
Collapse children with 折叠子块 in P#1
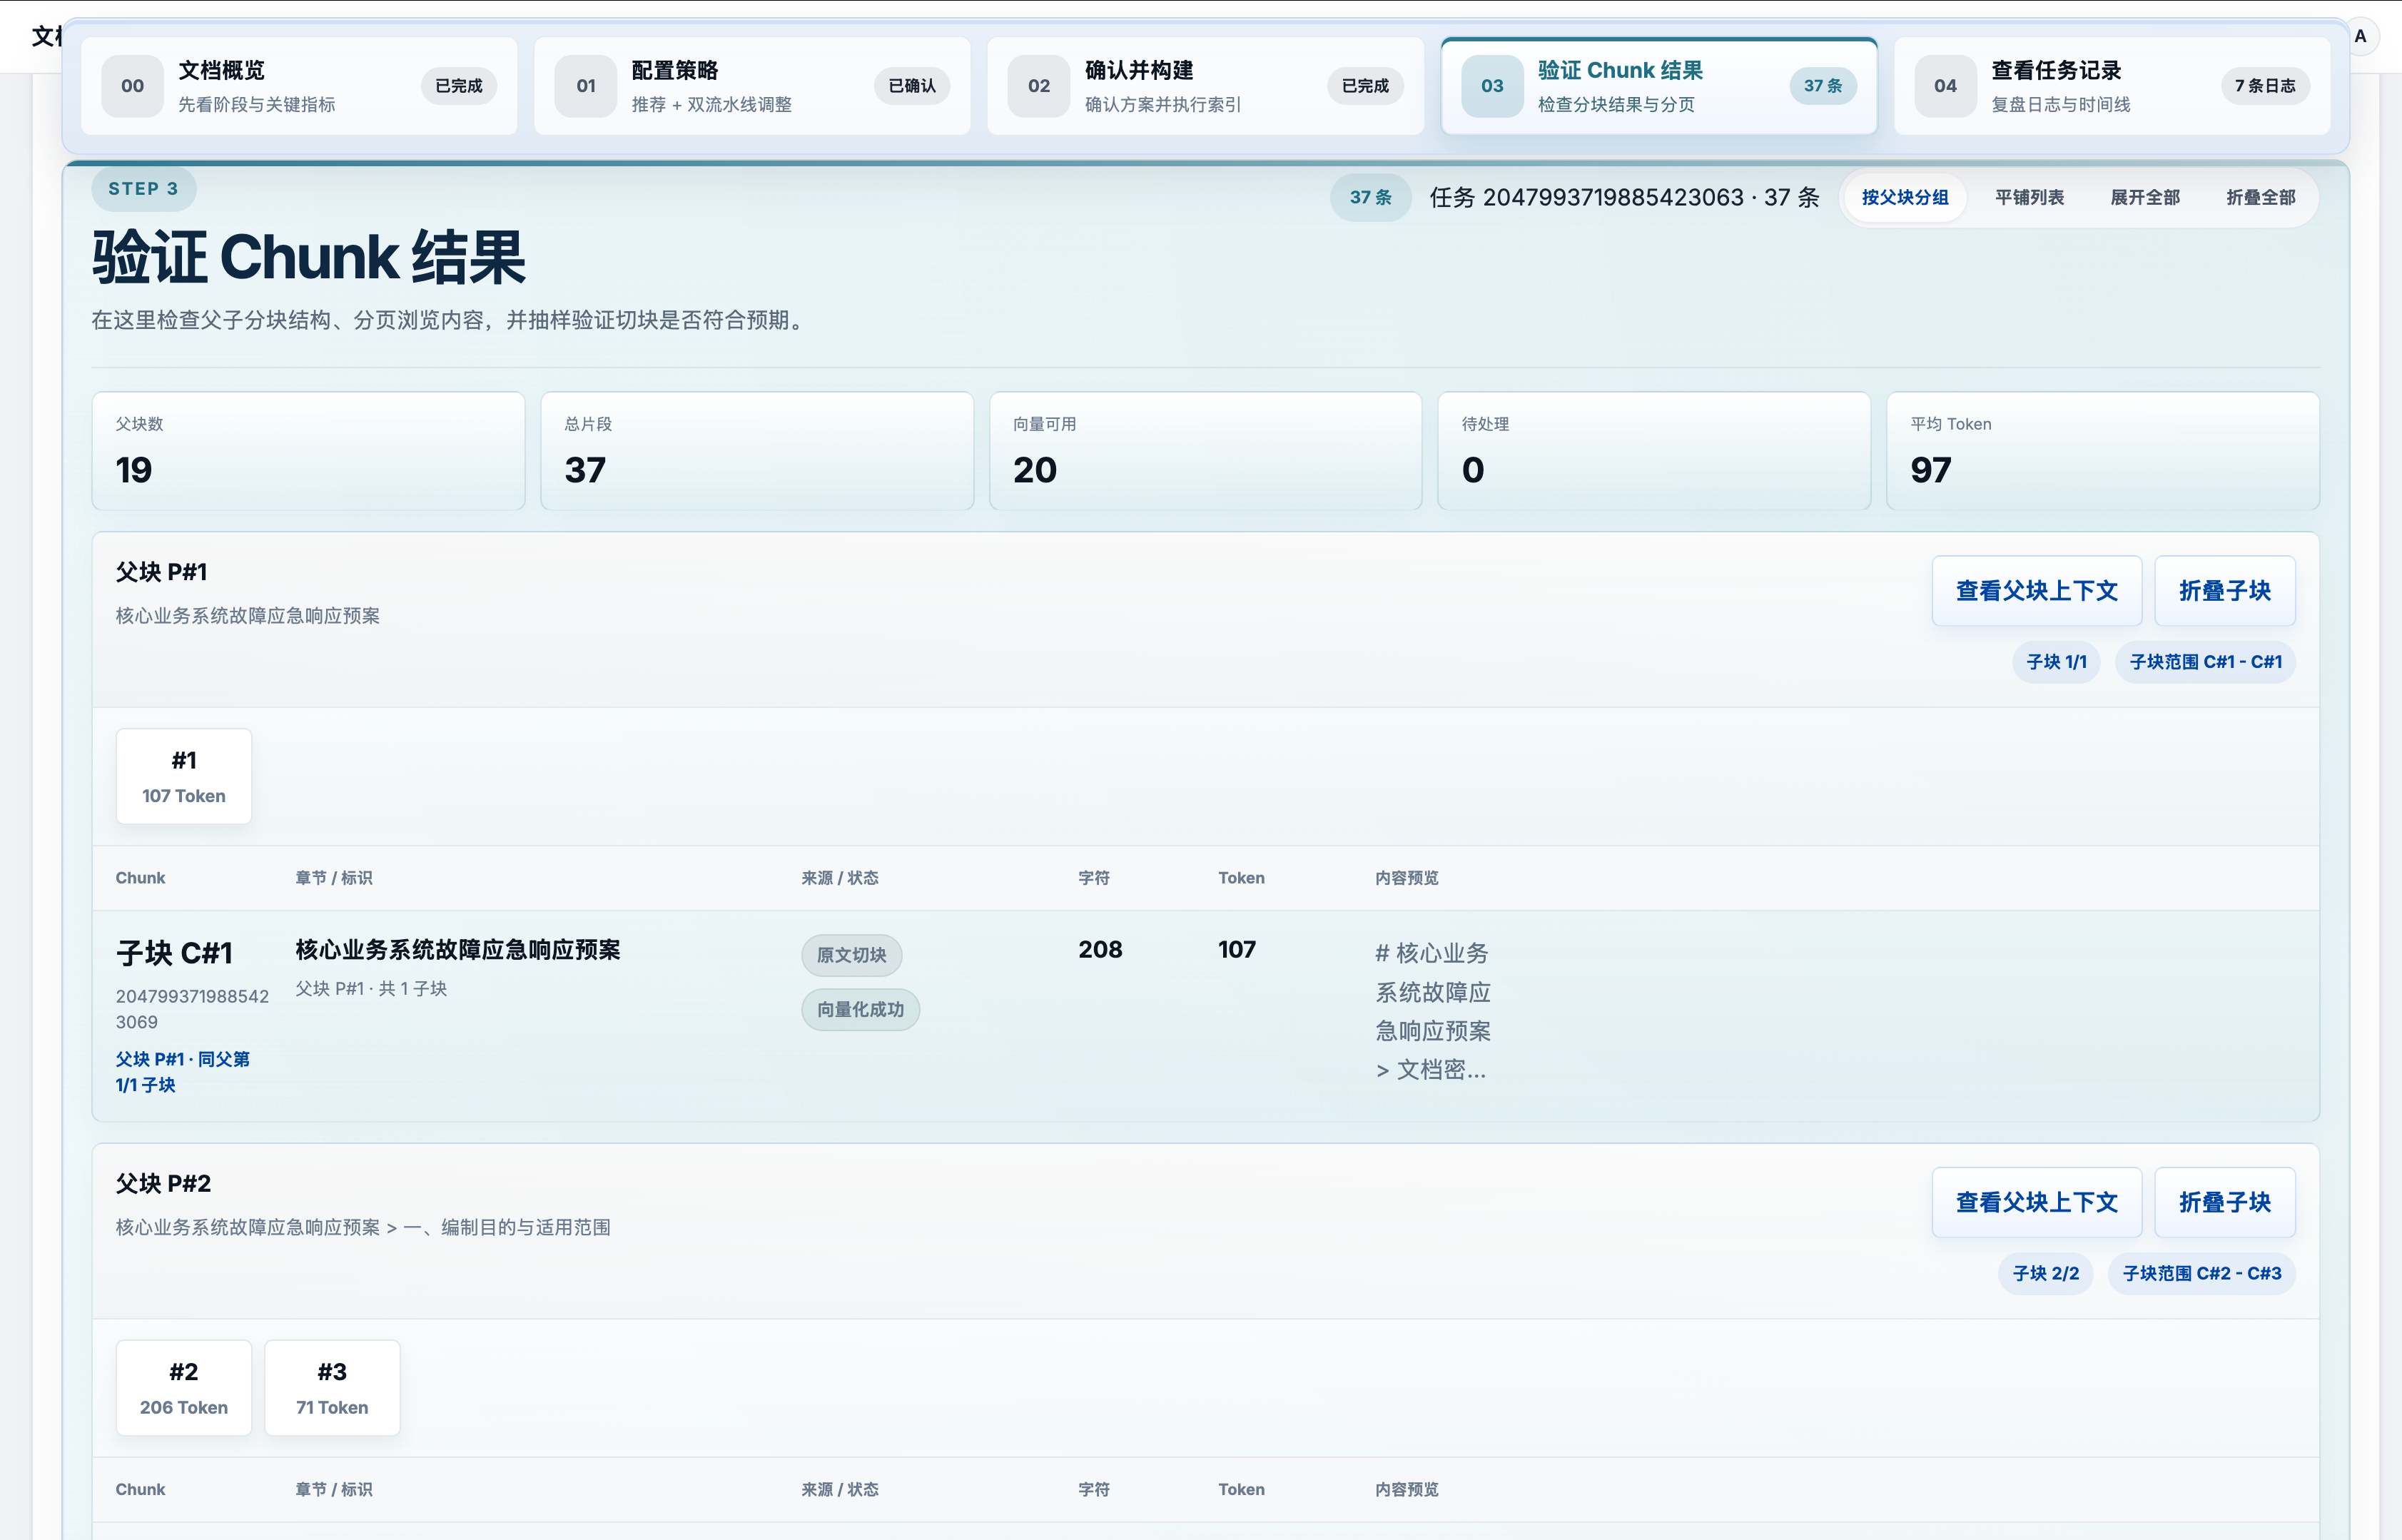tap(2224, 591)
